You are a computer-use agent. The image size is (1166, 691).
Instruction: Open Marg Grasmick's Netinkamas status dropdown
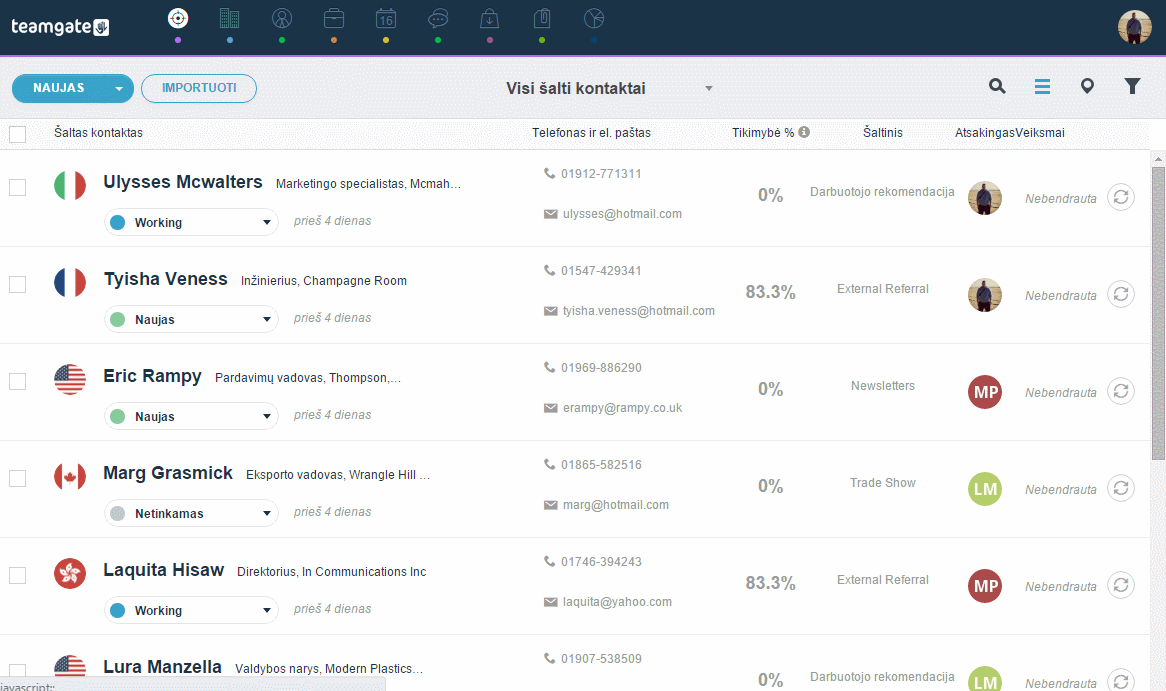point(191,513)
